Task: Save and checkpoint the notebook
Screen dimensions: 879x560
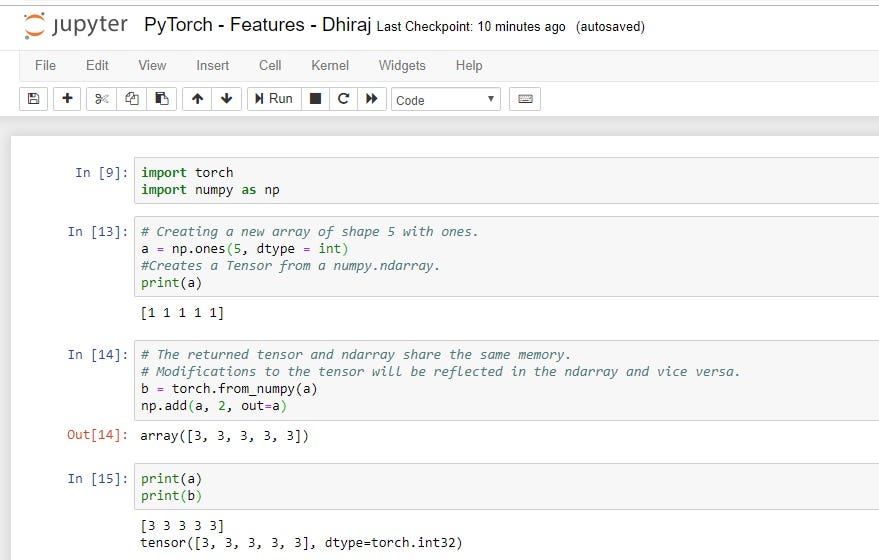Action: (34, 99)
